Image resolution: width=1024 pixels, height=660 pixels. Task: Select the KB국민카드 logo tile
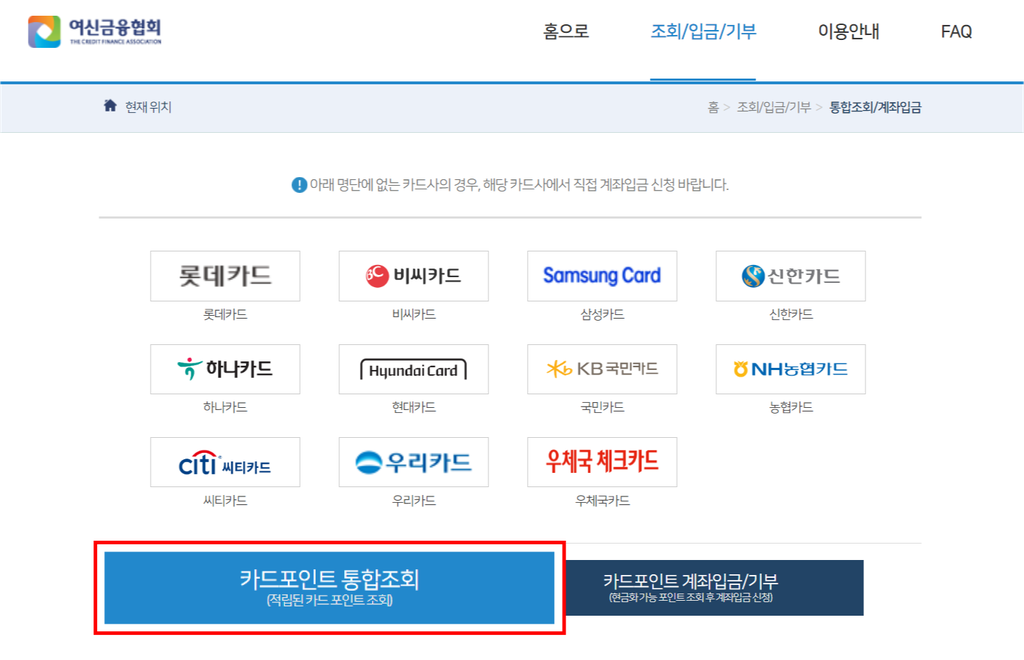coord(602,369)
